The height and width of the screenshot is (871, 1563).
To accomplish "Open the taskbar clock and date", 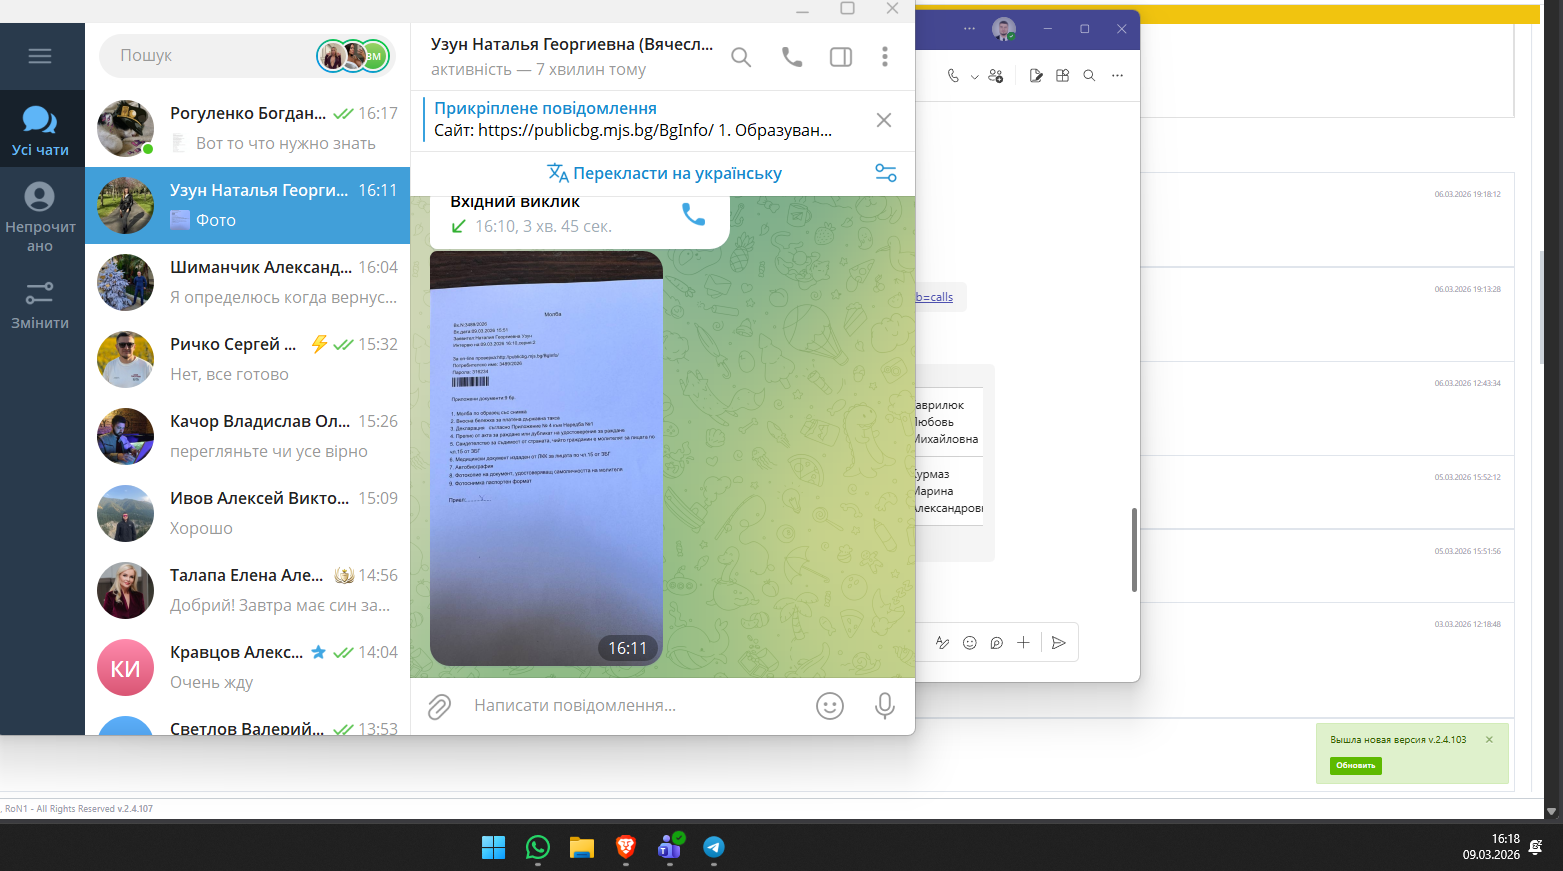I will click(1491, 847).
